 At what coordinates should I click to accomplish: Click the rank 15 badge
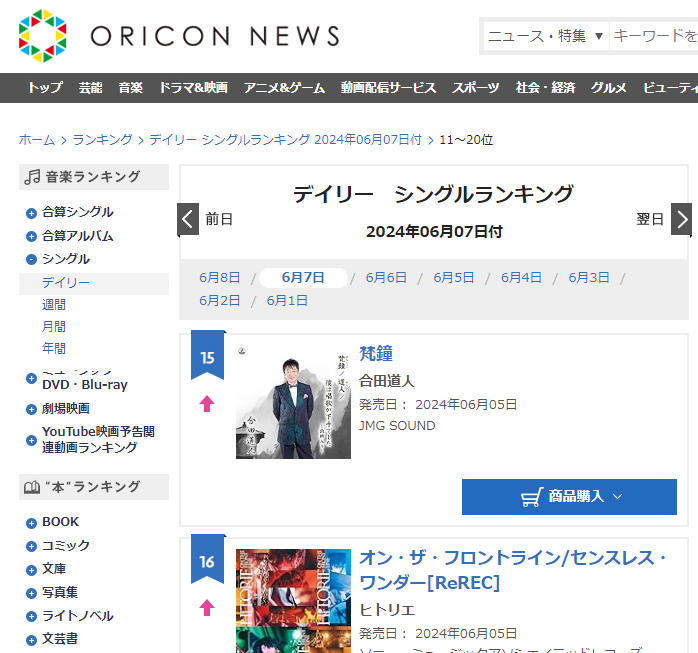coord(207,355)
